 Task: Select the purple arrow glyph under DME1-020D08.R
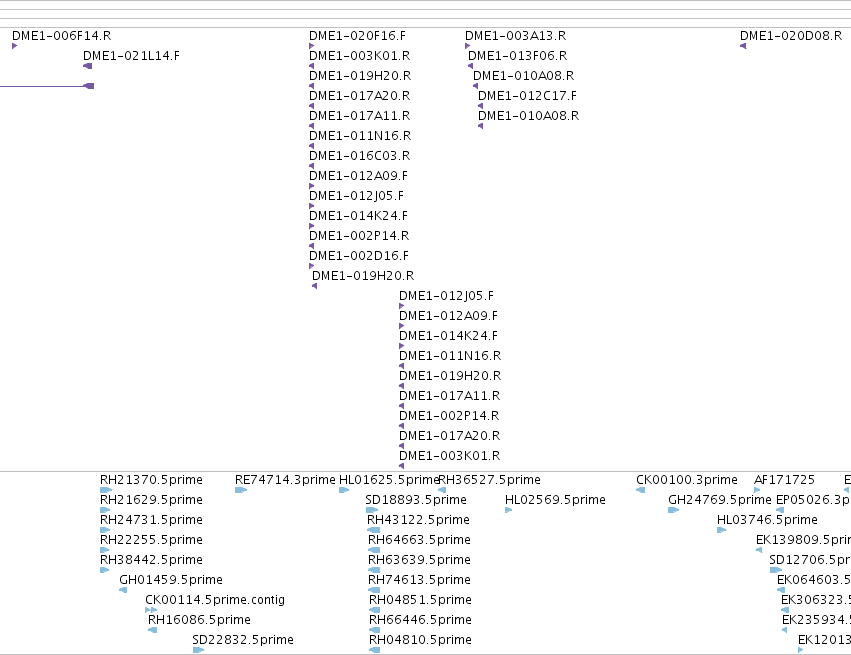point(743,46)
